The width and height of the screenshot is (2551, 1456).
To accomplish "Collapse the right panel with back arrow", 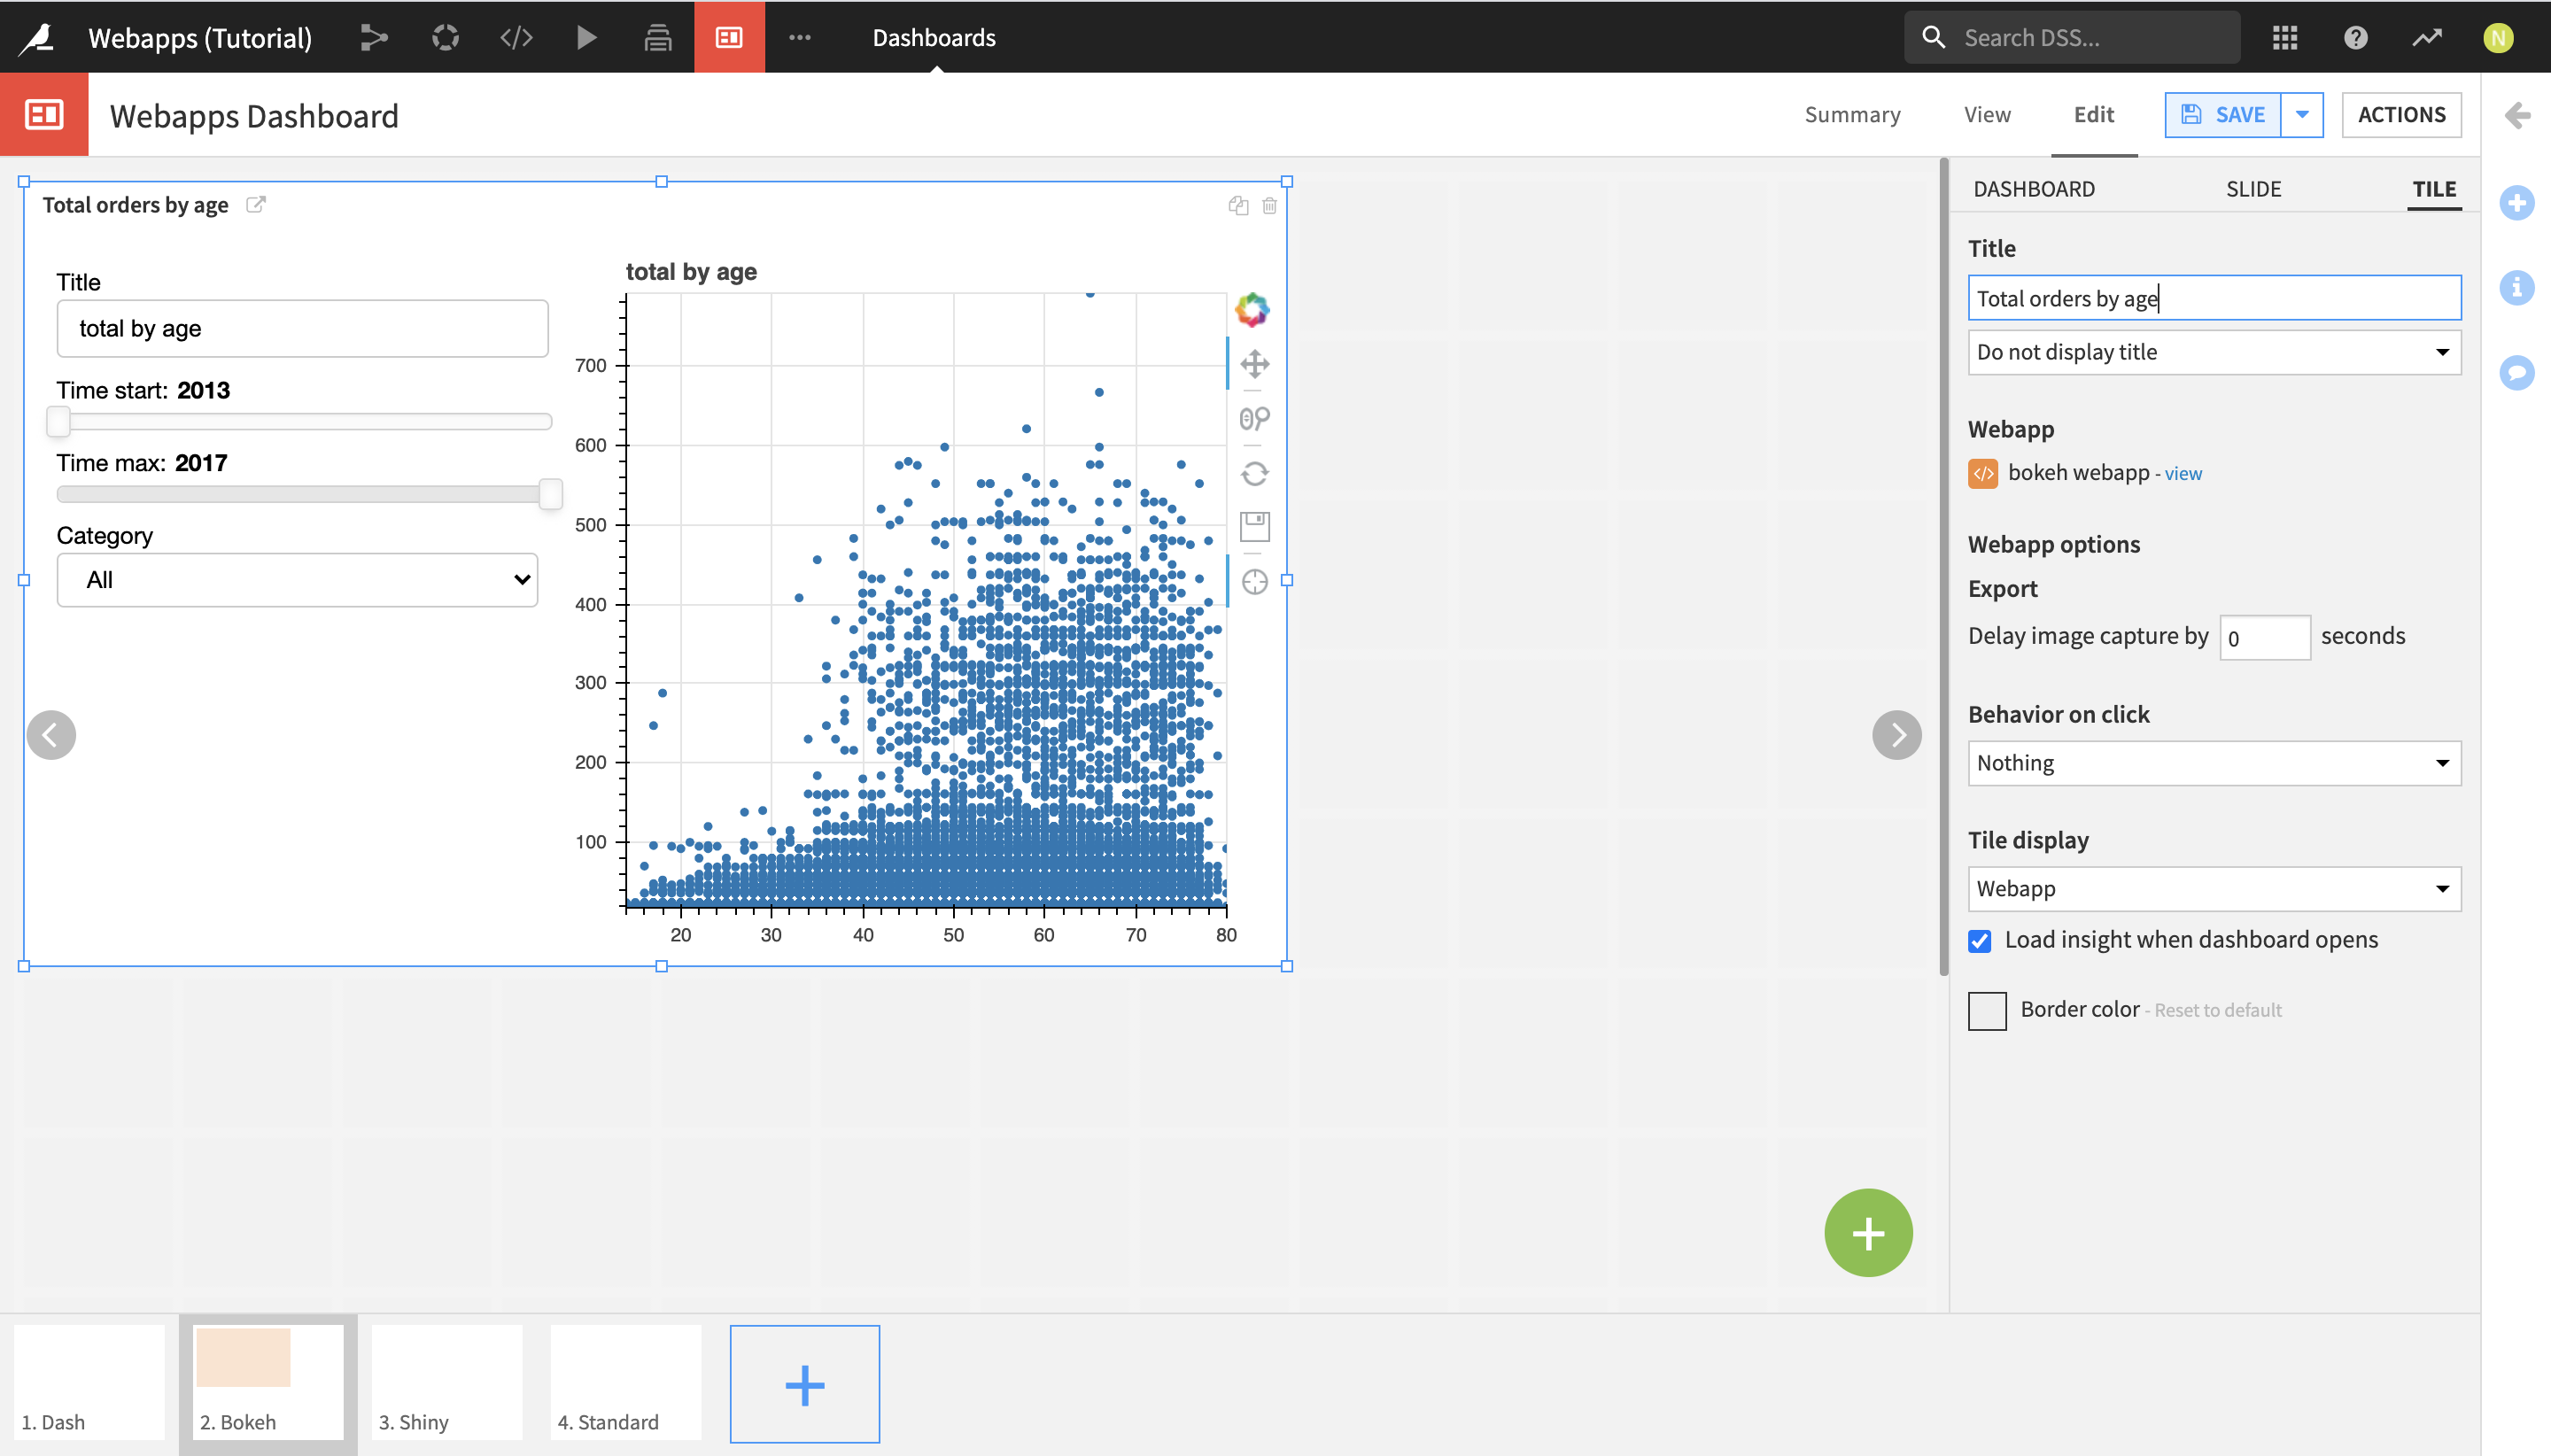I will tap(2517, 116).
